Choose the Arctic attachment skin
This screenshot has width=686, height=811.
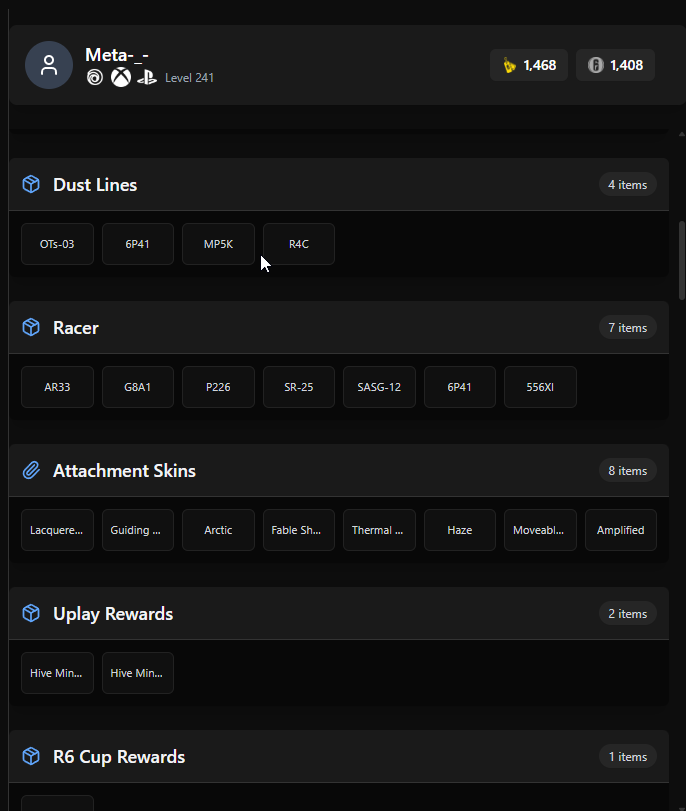tap(218, 530)
